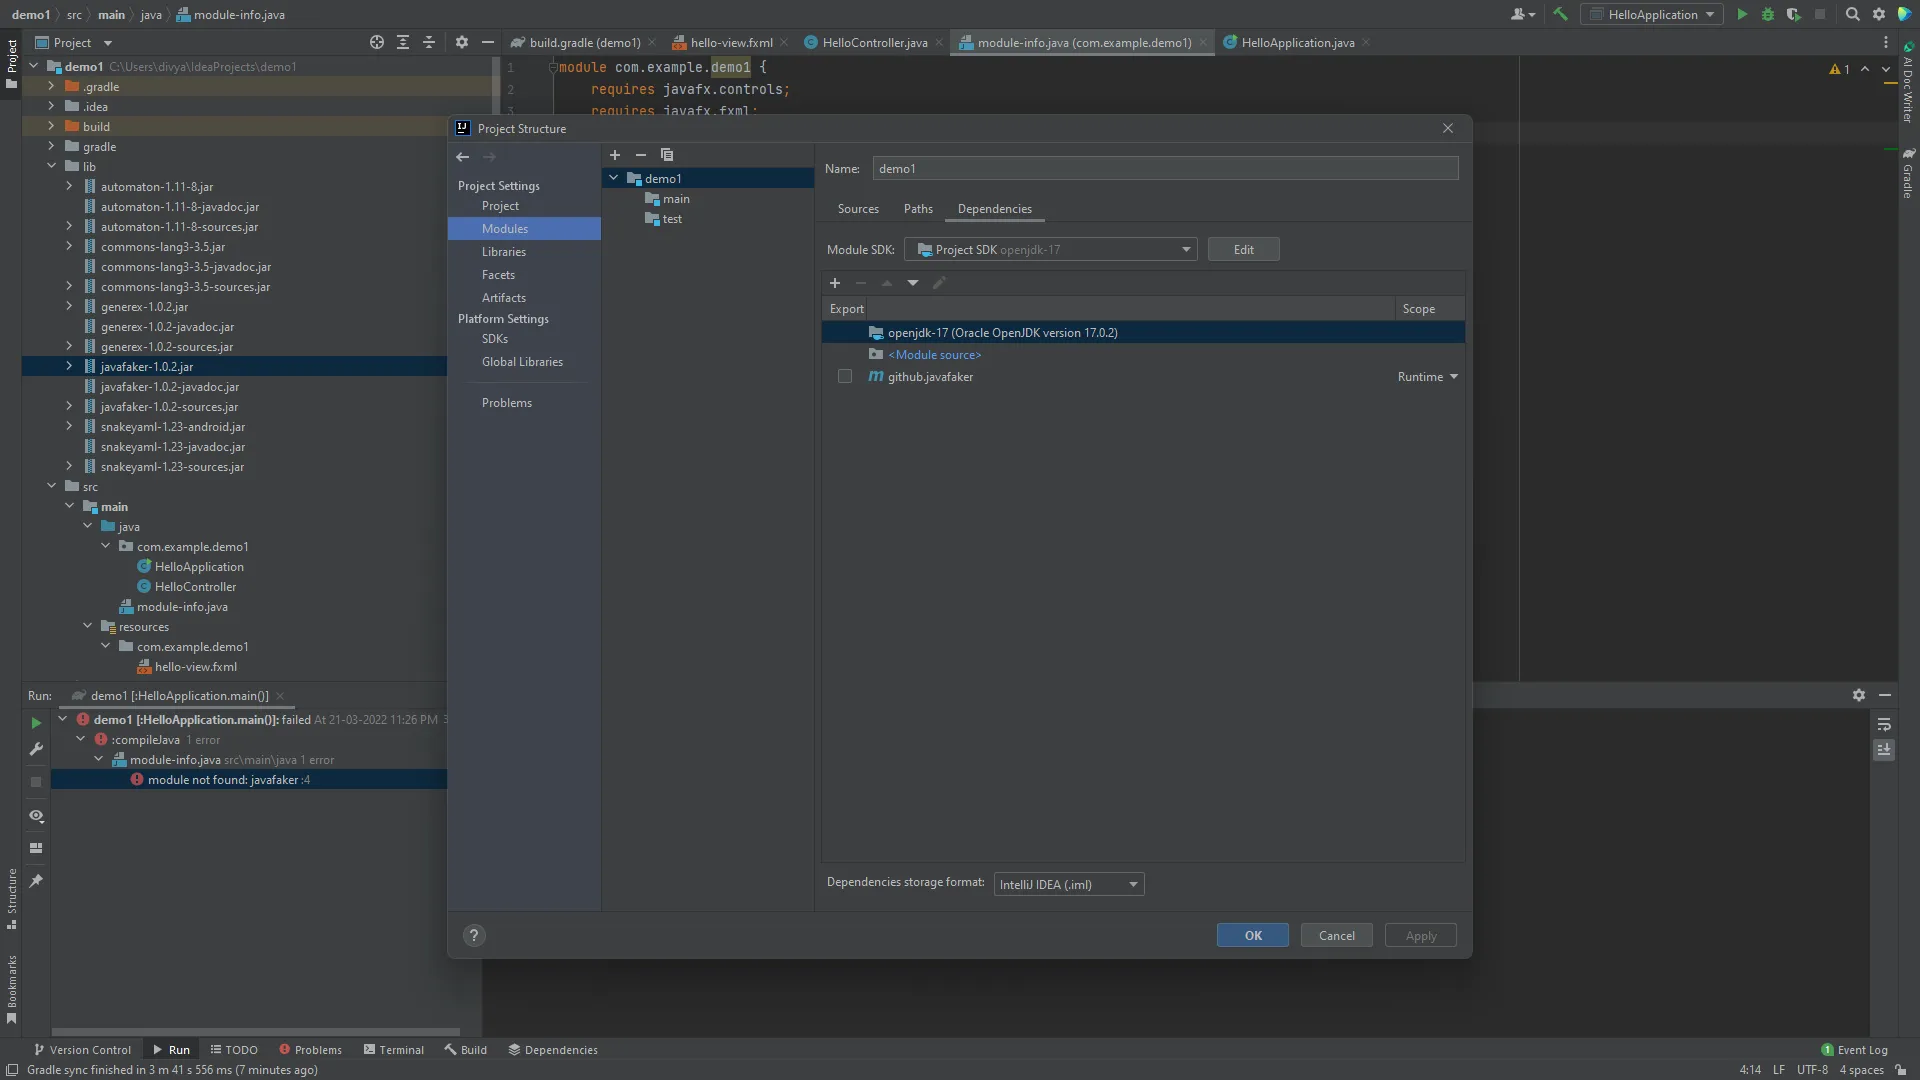Open the HelloController.java editor tab
The width and height of the screenshot is (1920, 1080).
(874, 42)
